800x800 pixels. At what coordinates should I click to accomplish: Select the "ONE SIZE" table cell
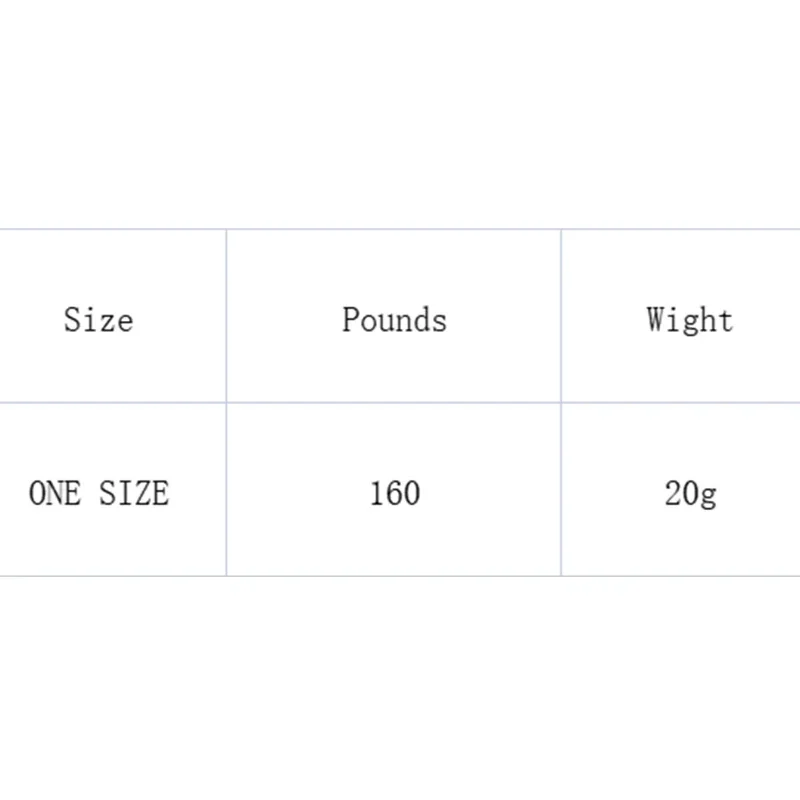pyautogui.click(x=99, y=493)
